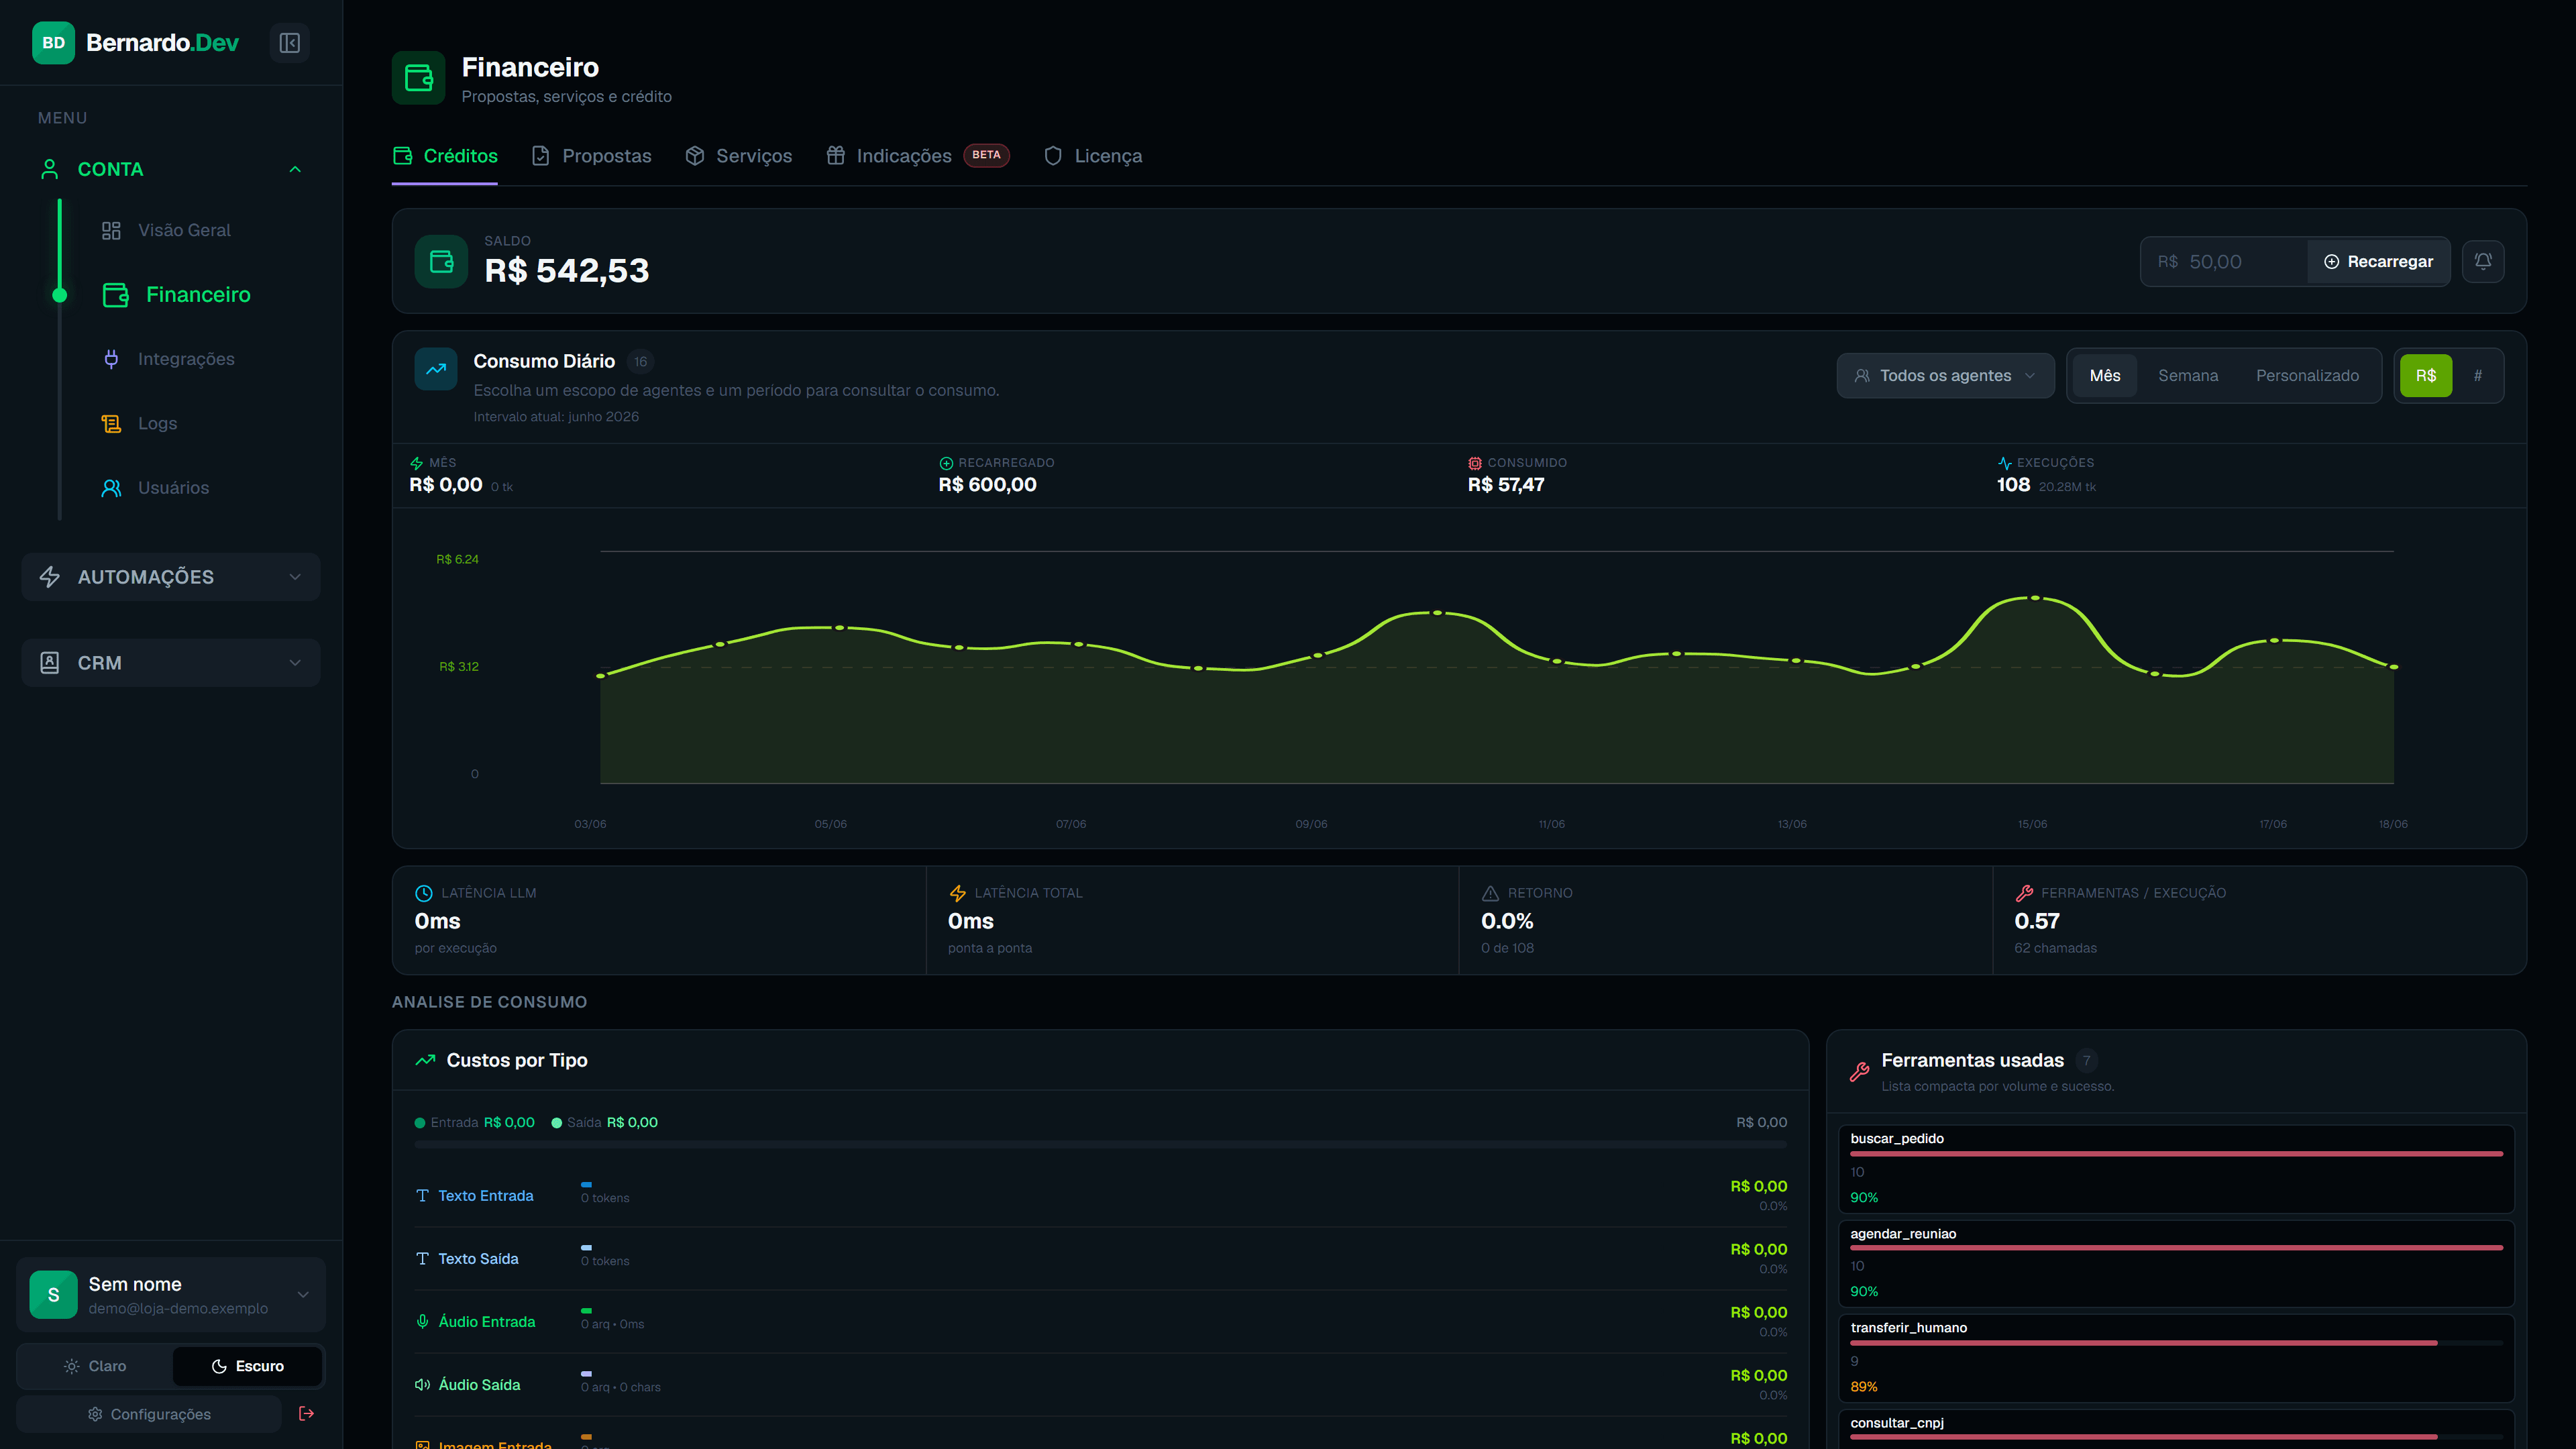This screenshot has width=2576, height=1449.
Task: Click the notification bell icon
Action: click(x=2483, y=261)
